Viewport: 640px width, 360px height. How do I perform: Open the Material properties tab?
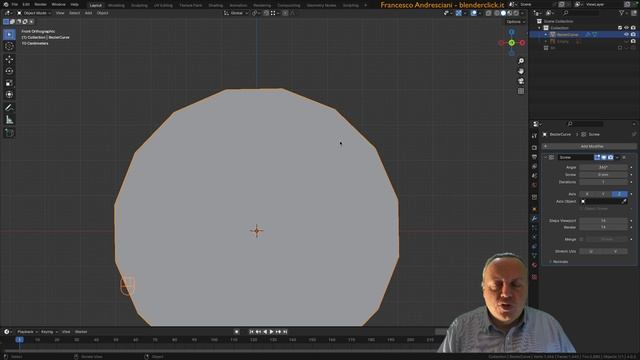(534, 265)
